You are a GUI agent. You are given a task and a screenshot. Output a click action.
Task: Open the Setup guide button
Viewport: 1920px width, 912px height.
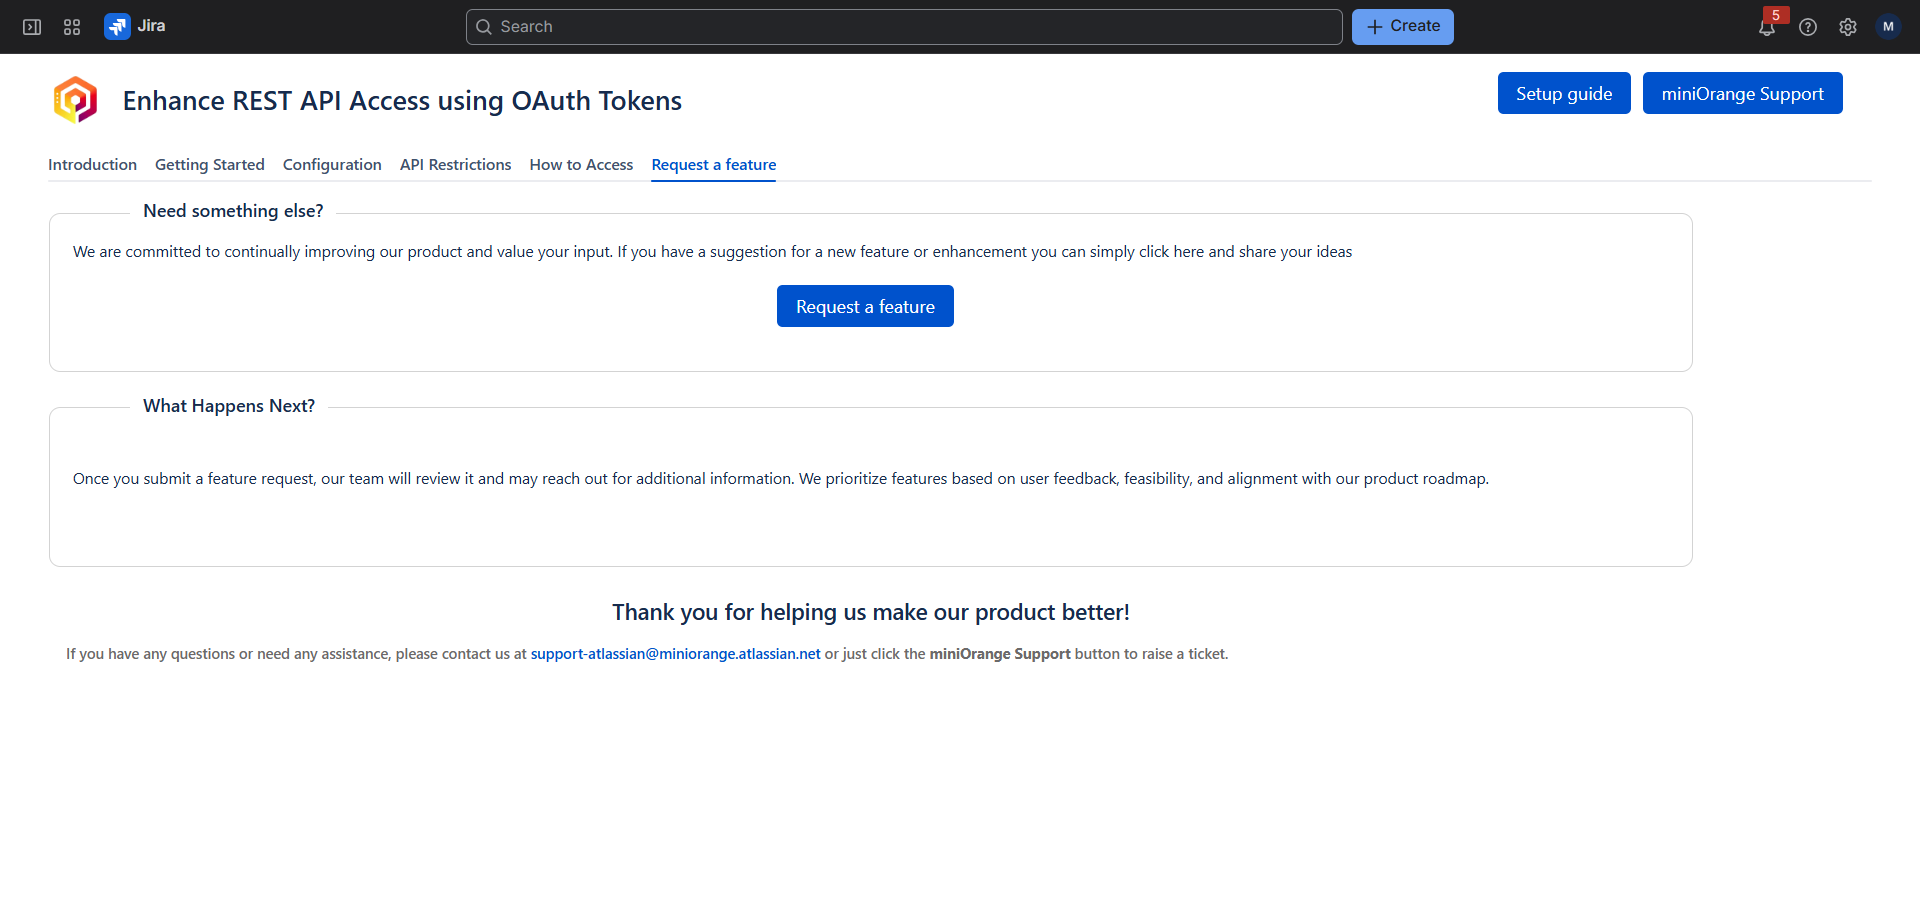pos(1564,93)
